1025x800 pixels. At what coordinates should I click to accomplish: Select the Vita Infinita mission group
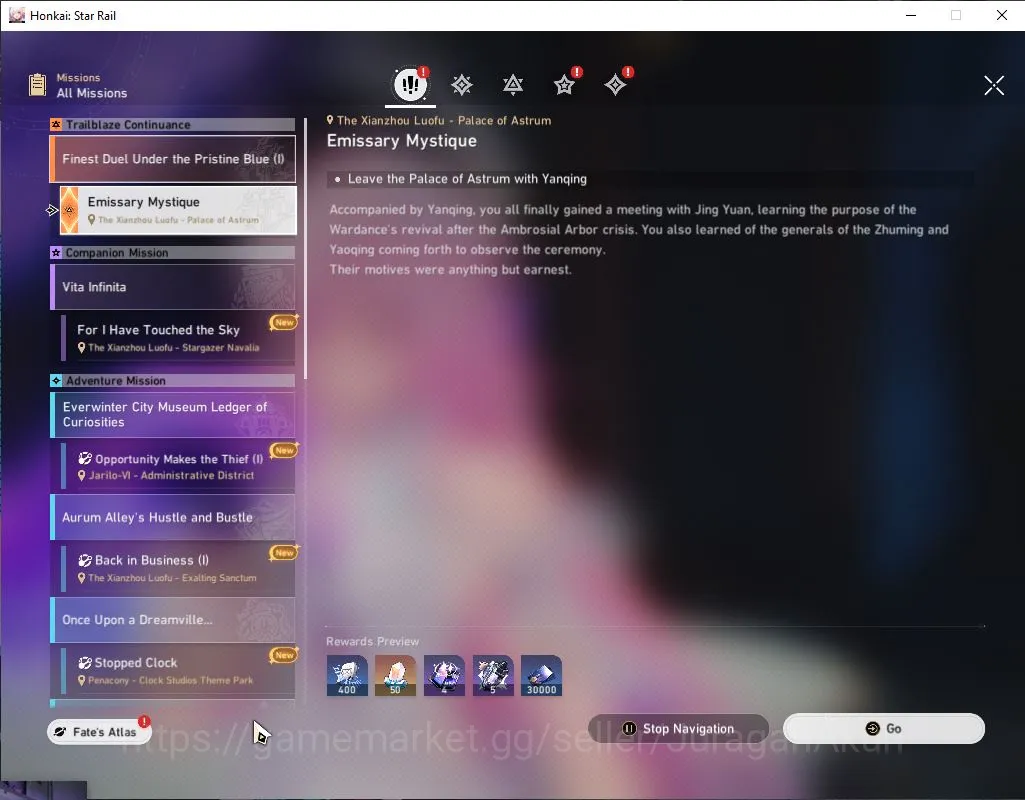(173, 287)
